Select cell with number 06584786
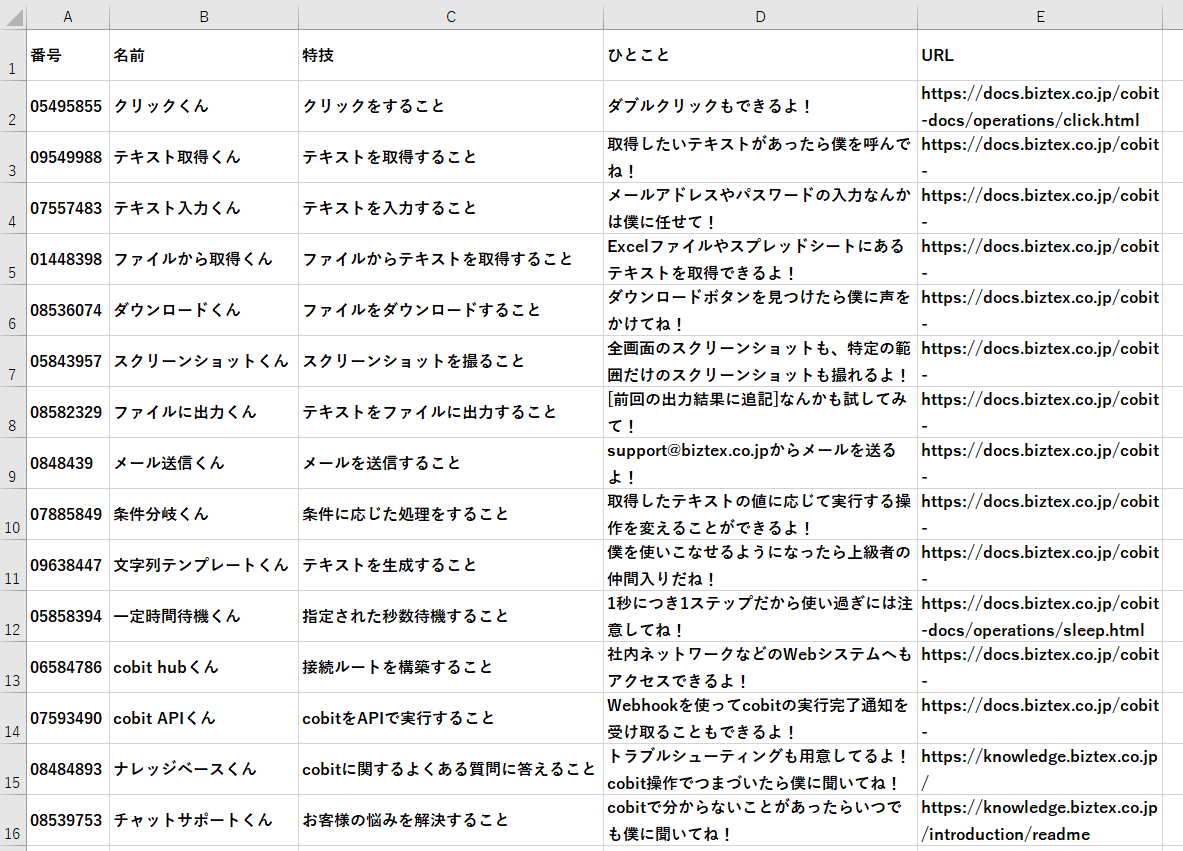Viewport: 1183px width, 851px height. tap(68, 667)
